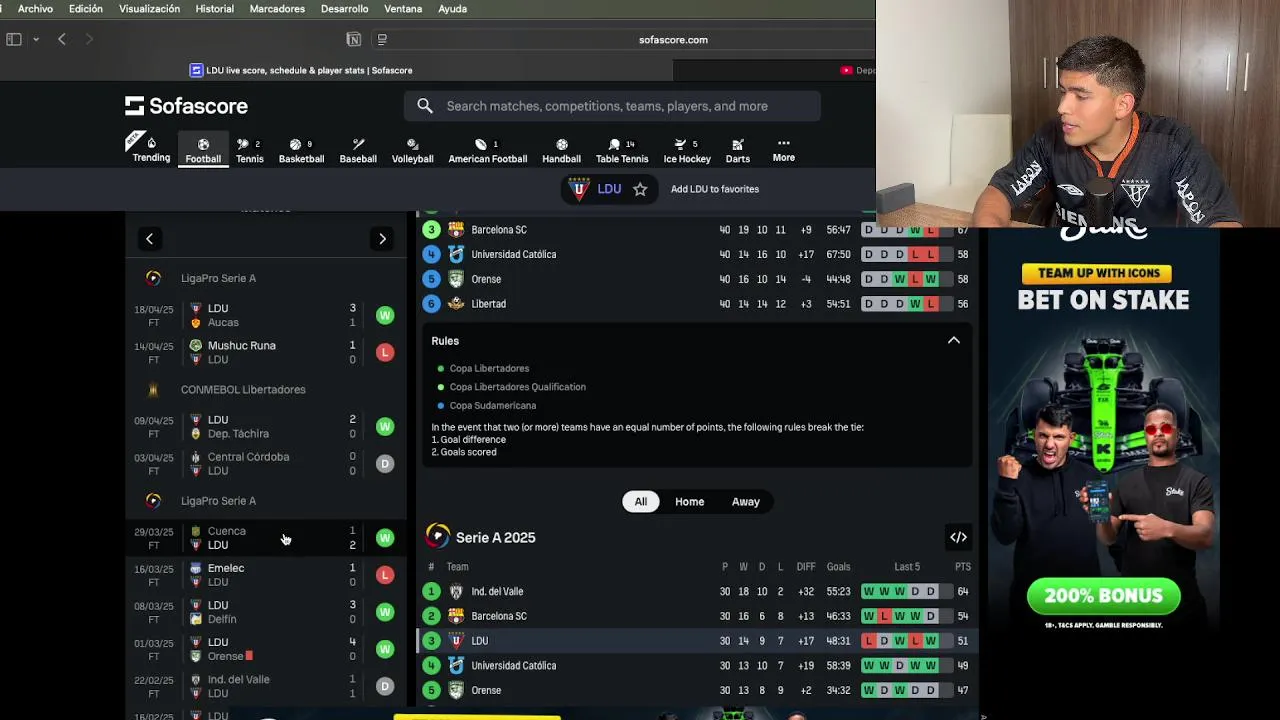Open the Historial menu
The image size is (1280, 720).
[215, 9]
